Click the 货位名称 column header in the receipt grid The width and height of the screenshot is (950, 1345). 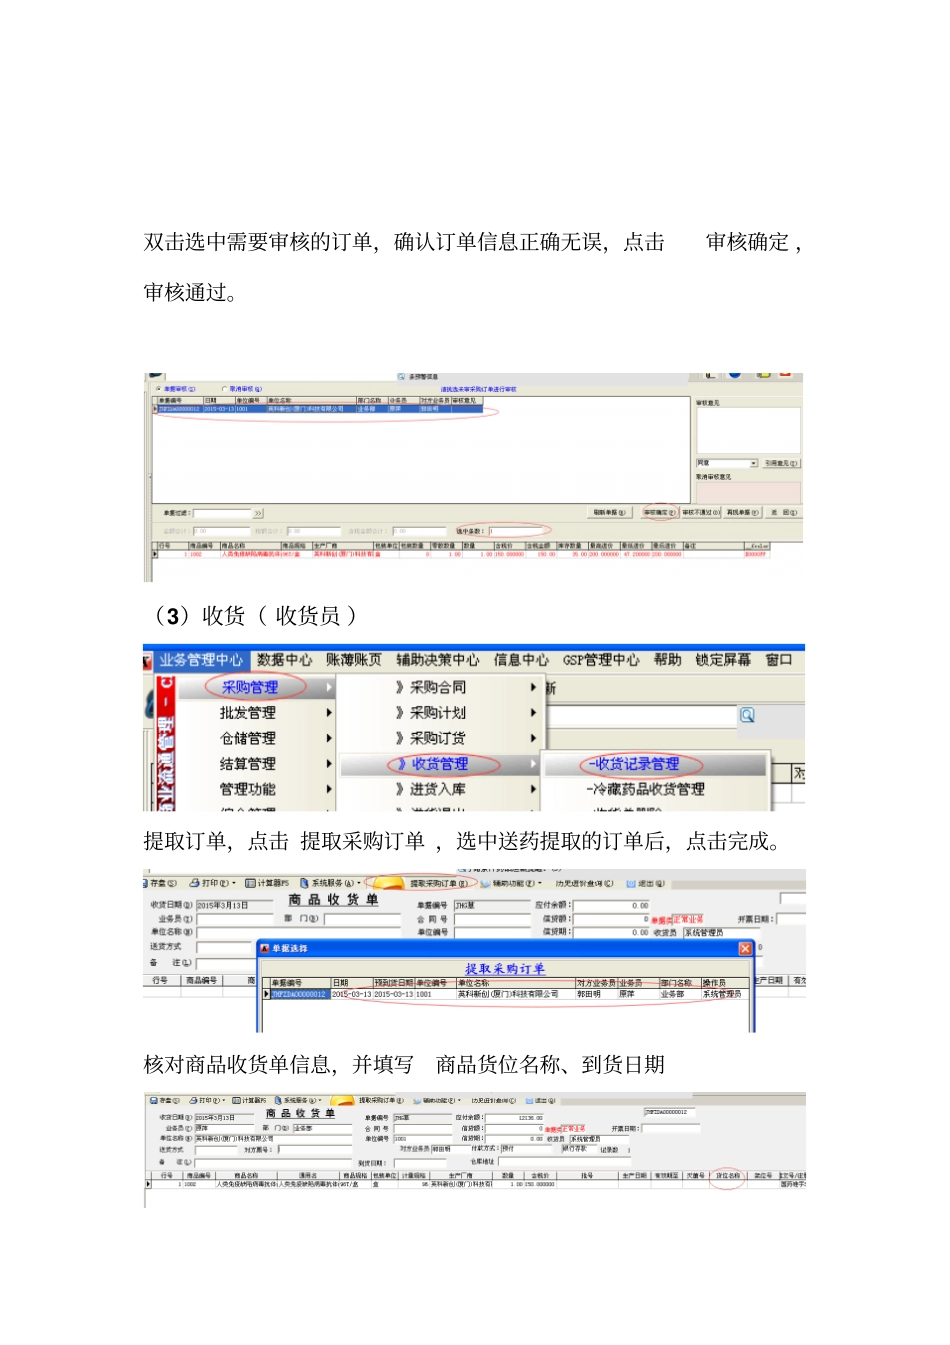[728, 1175]
